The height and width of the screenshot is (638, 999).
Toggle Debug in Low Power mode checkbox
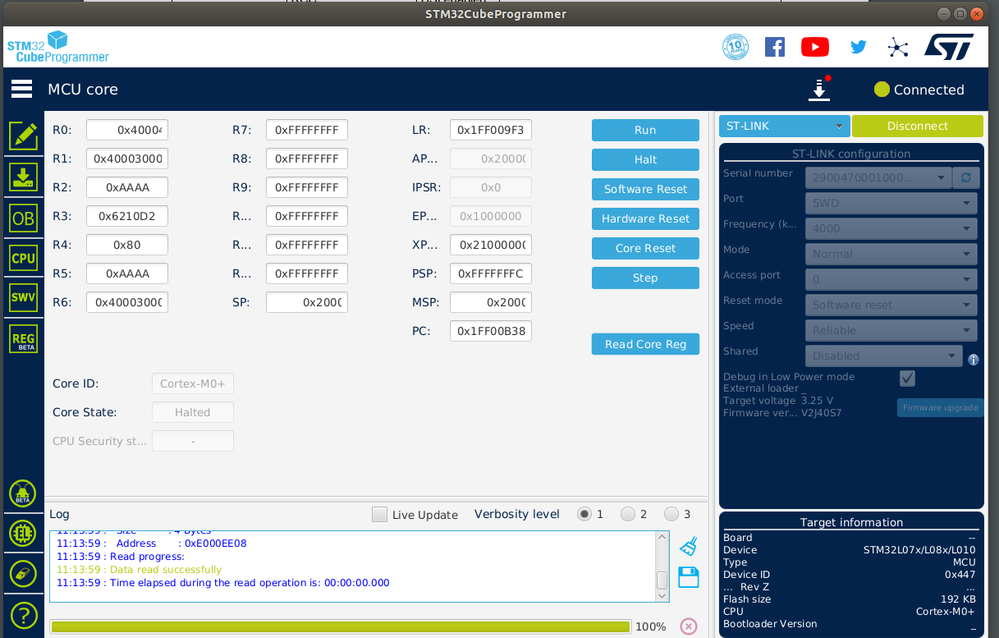pyautogui.click(x=907, y=379)
